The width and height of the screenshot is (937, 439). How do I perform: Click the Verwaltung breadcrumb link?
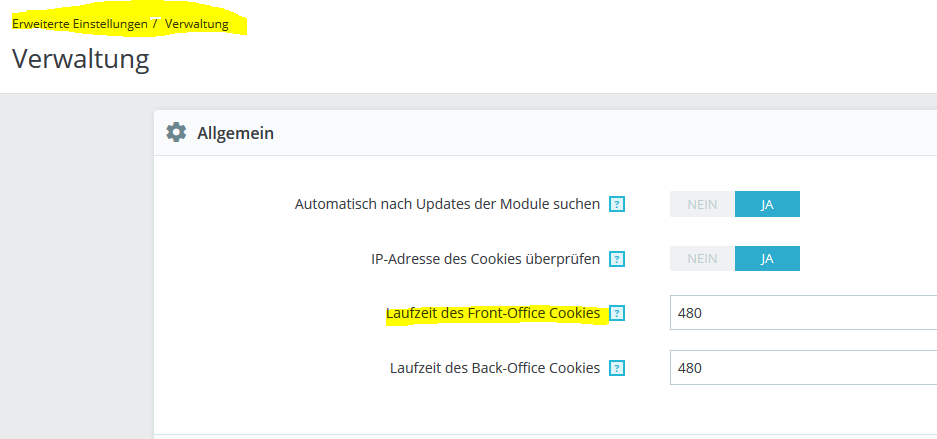196,23
